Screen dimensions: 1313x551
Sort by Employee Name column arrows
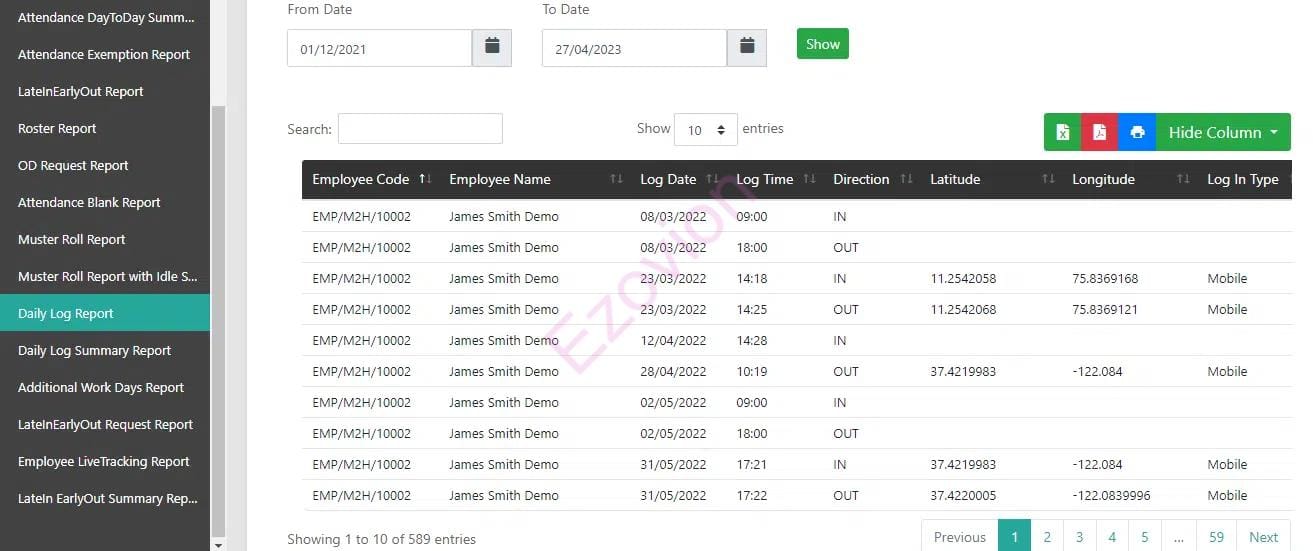click(616, 179)
